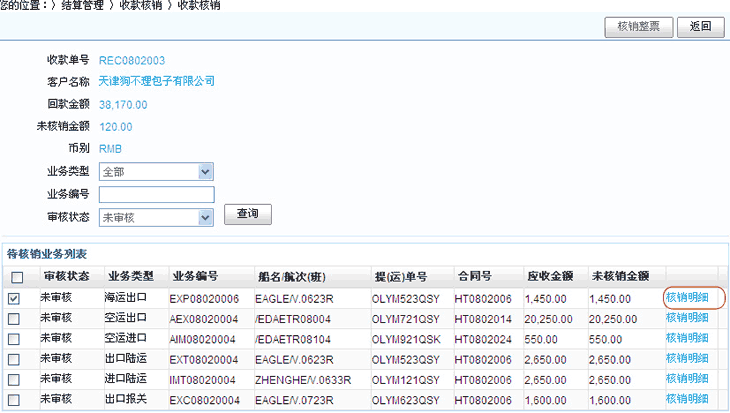Check the checkbox for AEX08020004 row
The image size is (730, 413).
point(15,318)
